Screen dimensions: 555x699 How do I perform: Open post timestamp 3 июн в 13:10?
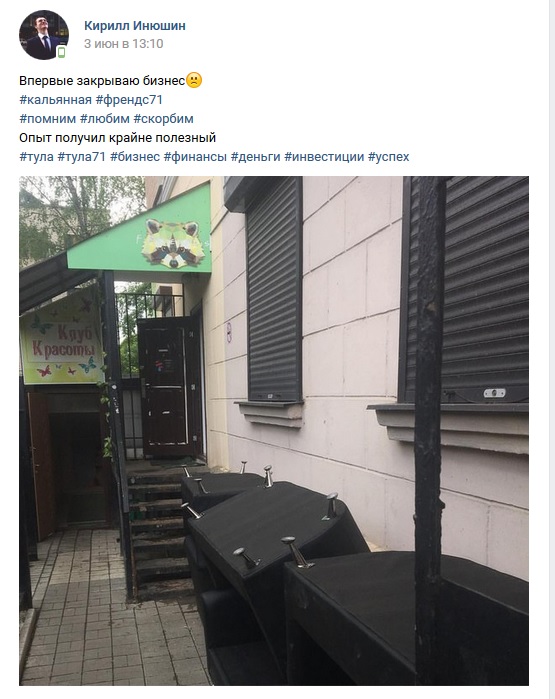pyautogui.click(x=123, y=44)
